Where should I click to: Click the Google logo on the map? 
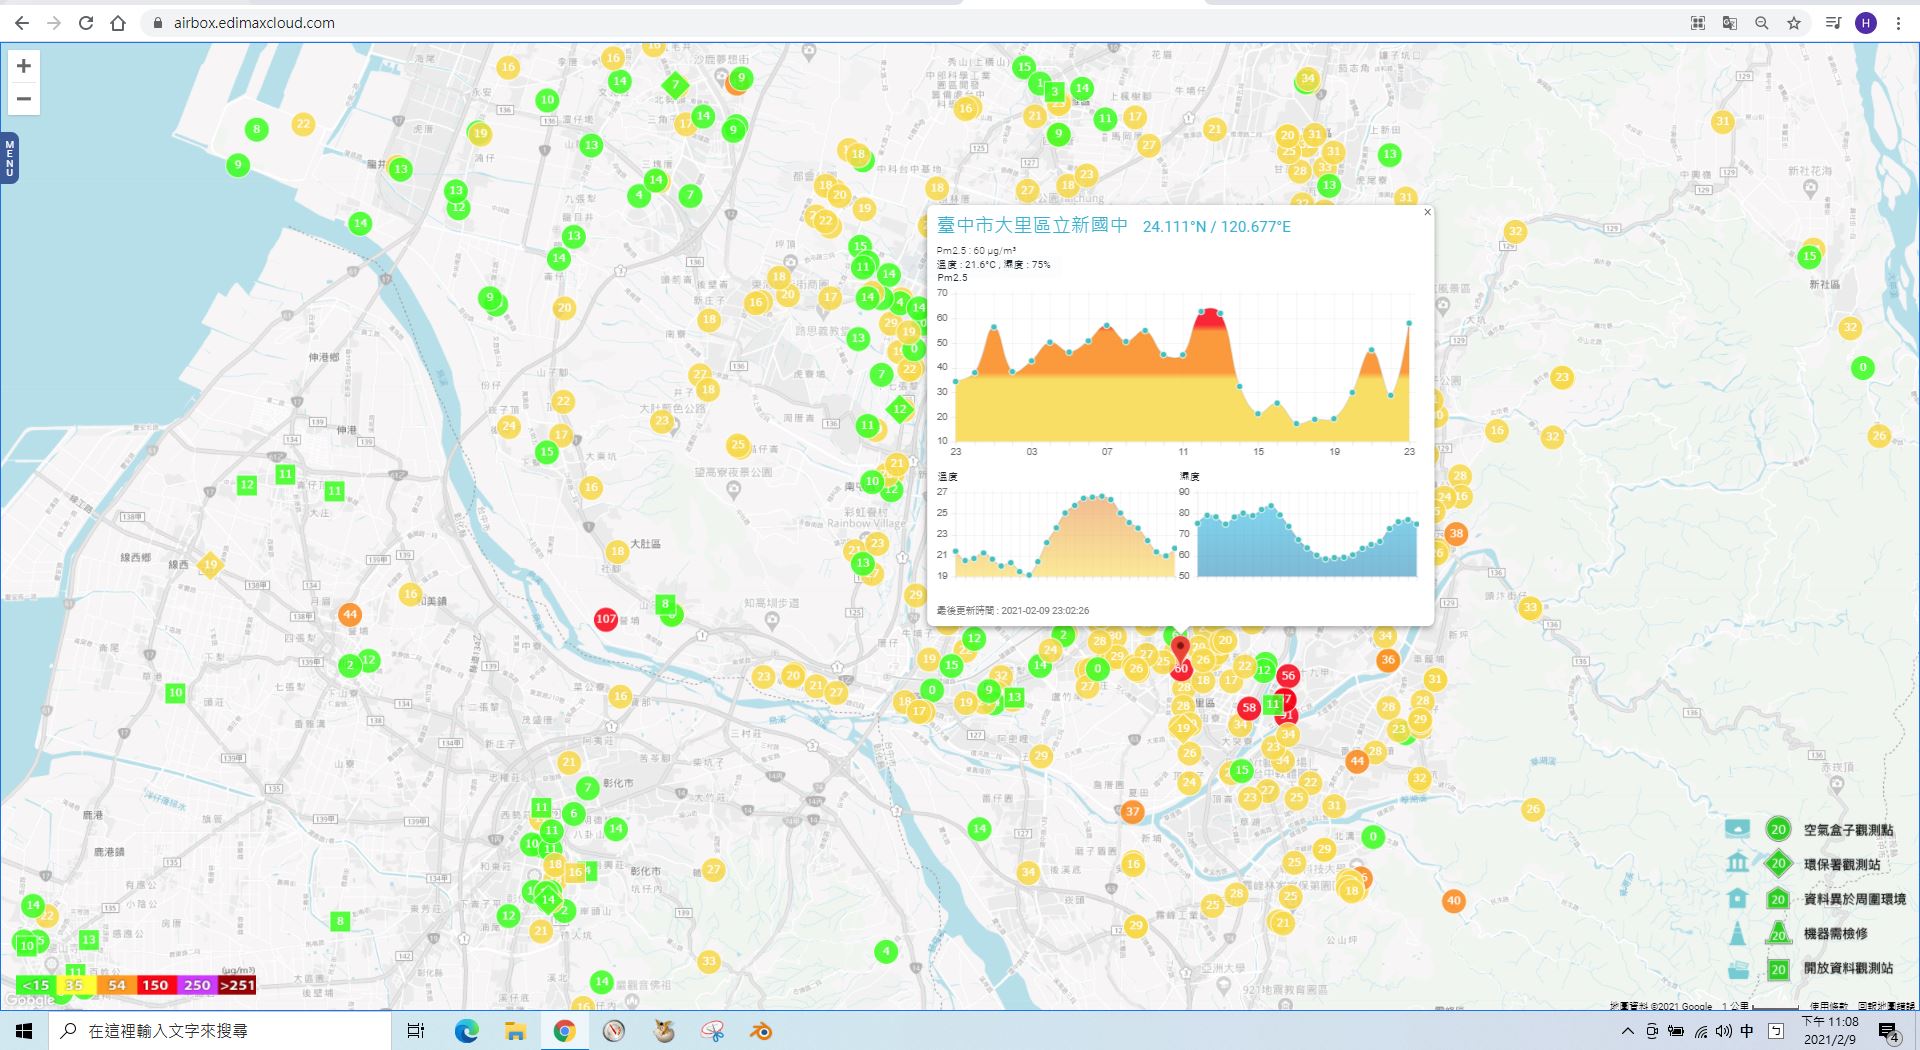pos(30,999)
